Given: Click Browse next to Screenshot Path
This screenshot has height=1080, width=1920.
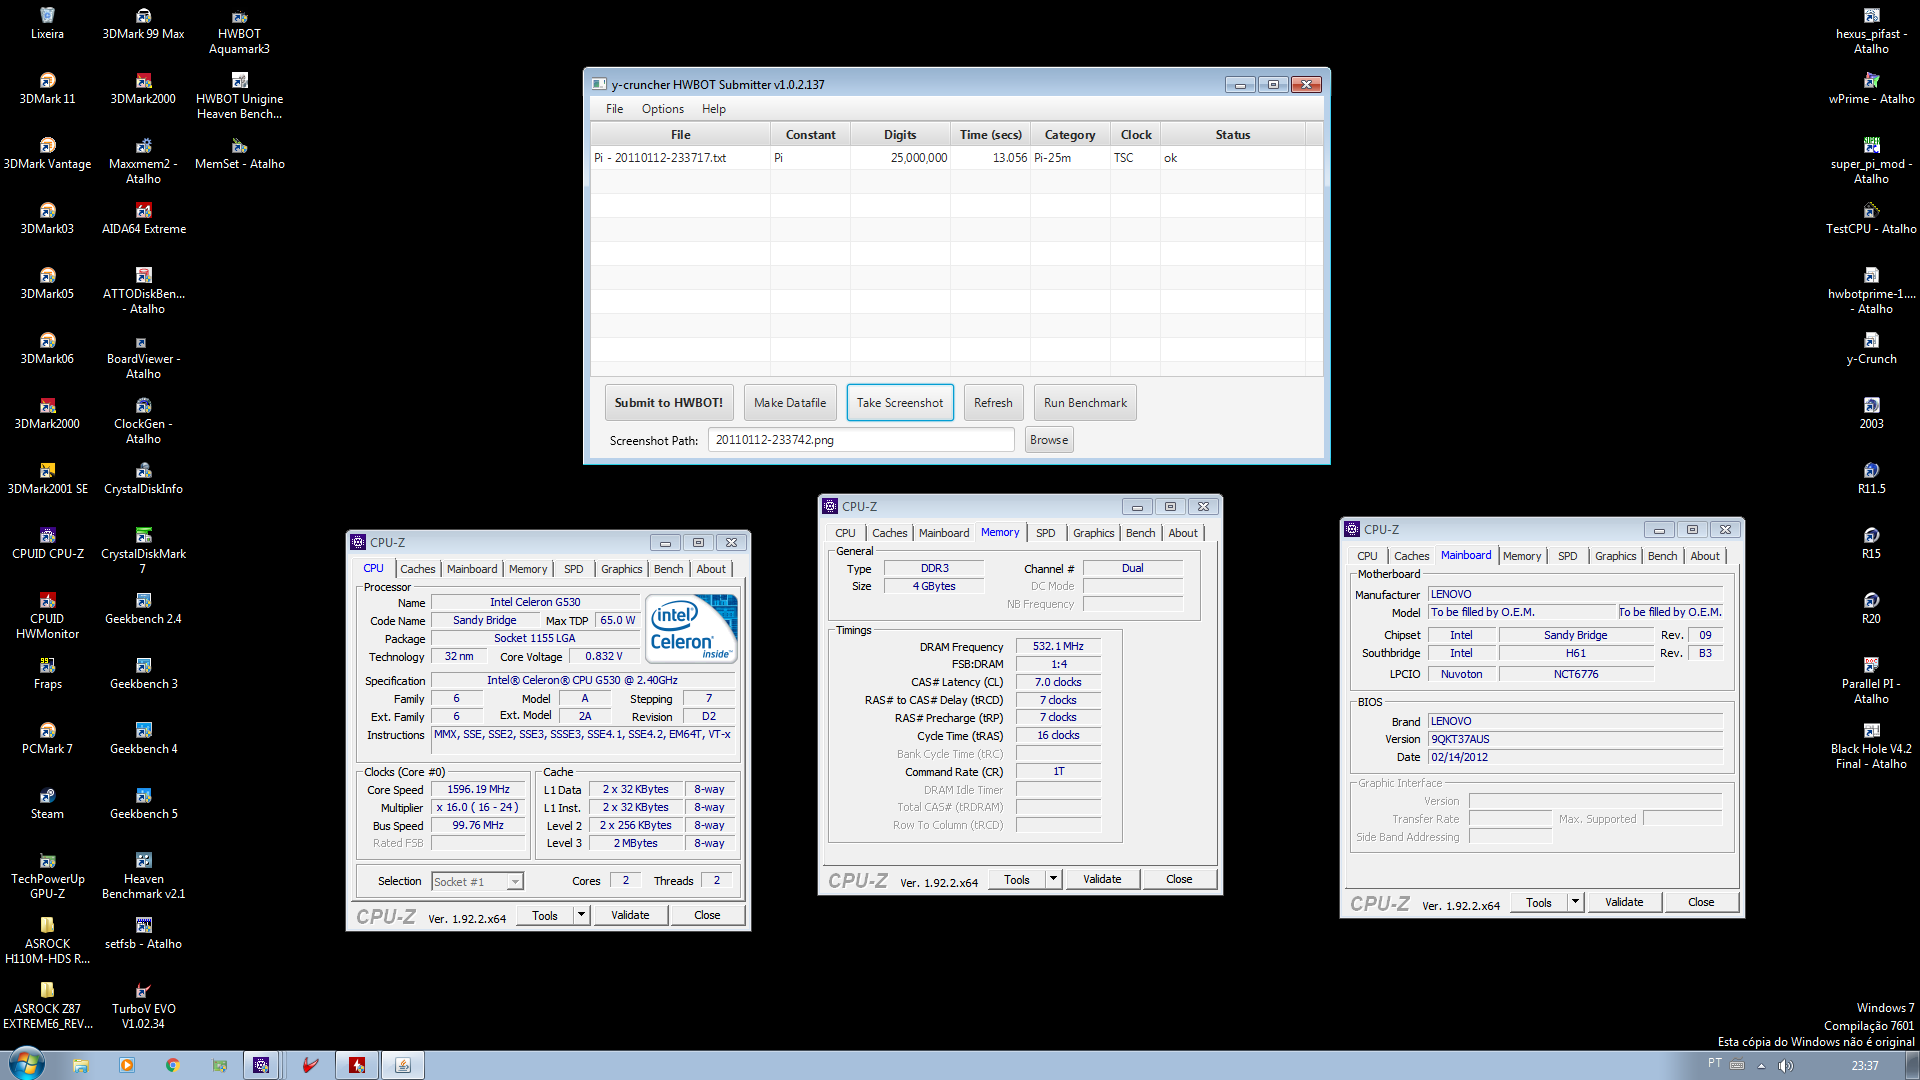Looking at the screenshot, I should click(x=1049, y=440).
